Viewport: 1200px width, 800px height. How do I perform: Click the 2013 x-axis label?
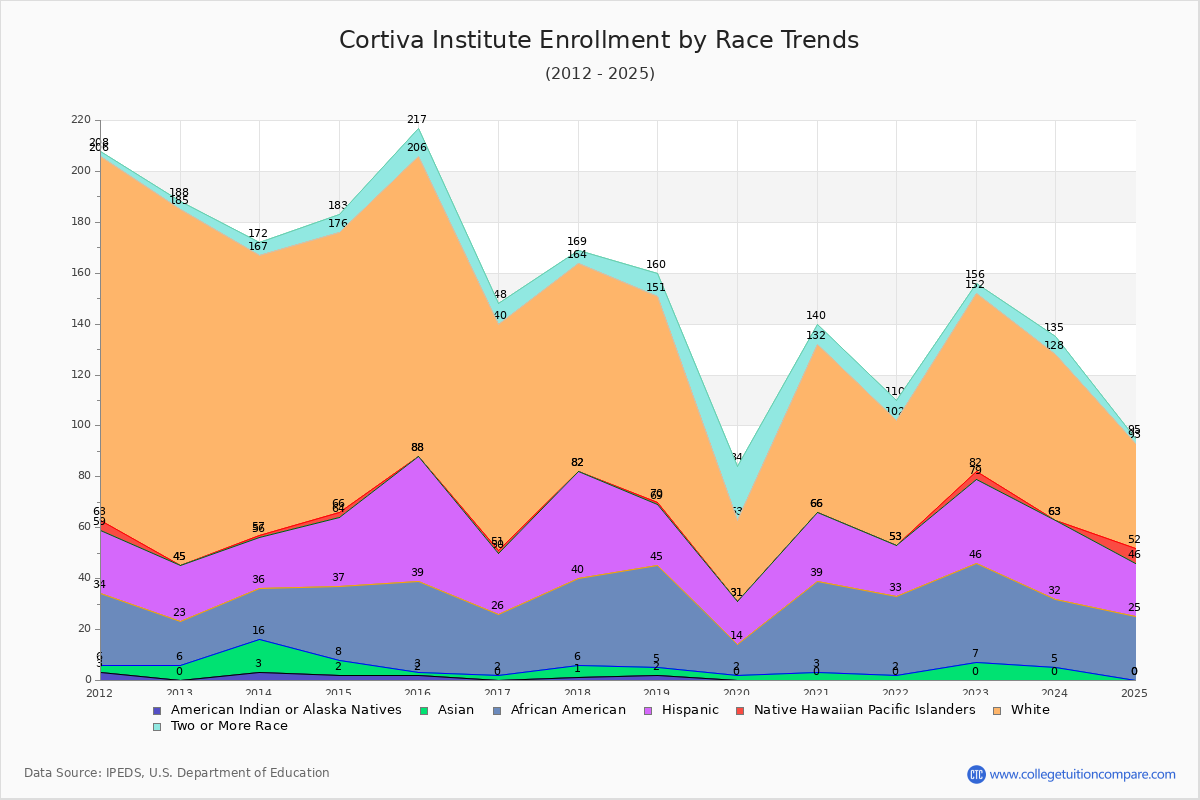[179, 693]
